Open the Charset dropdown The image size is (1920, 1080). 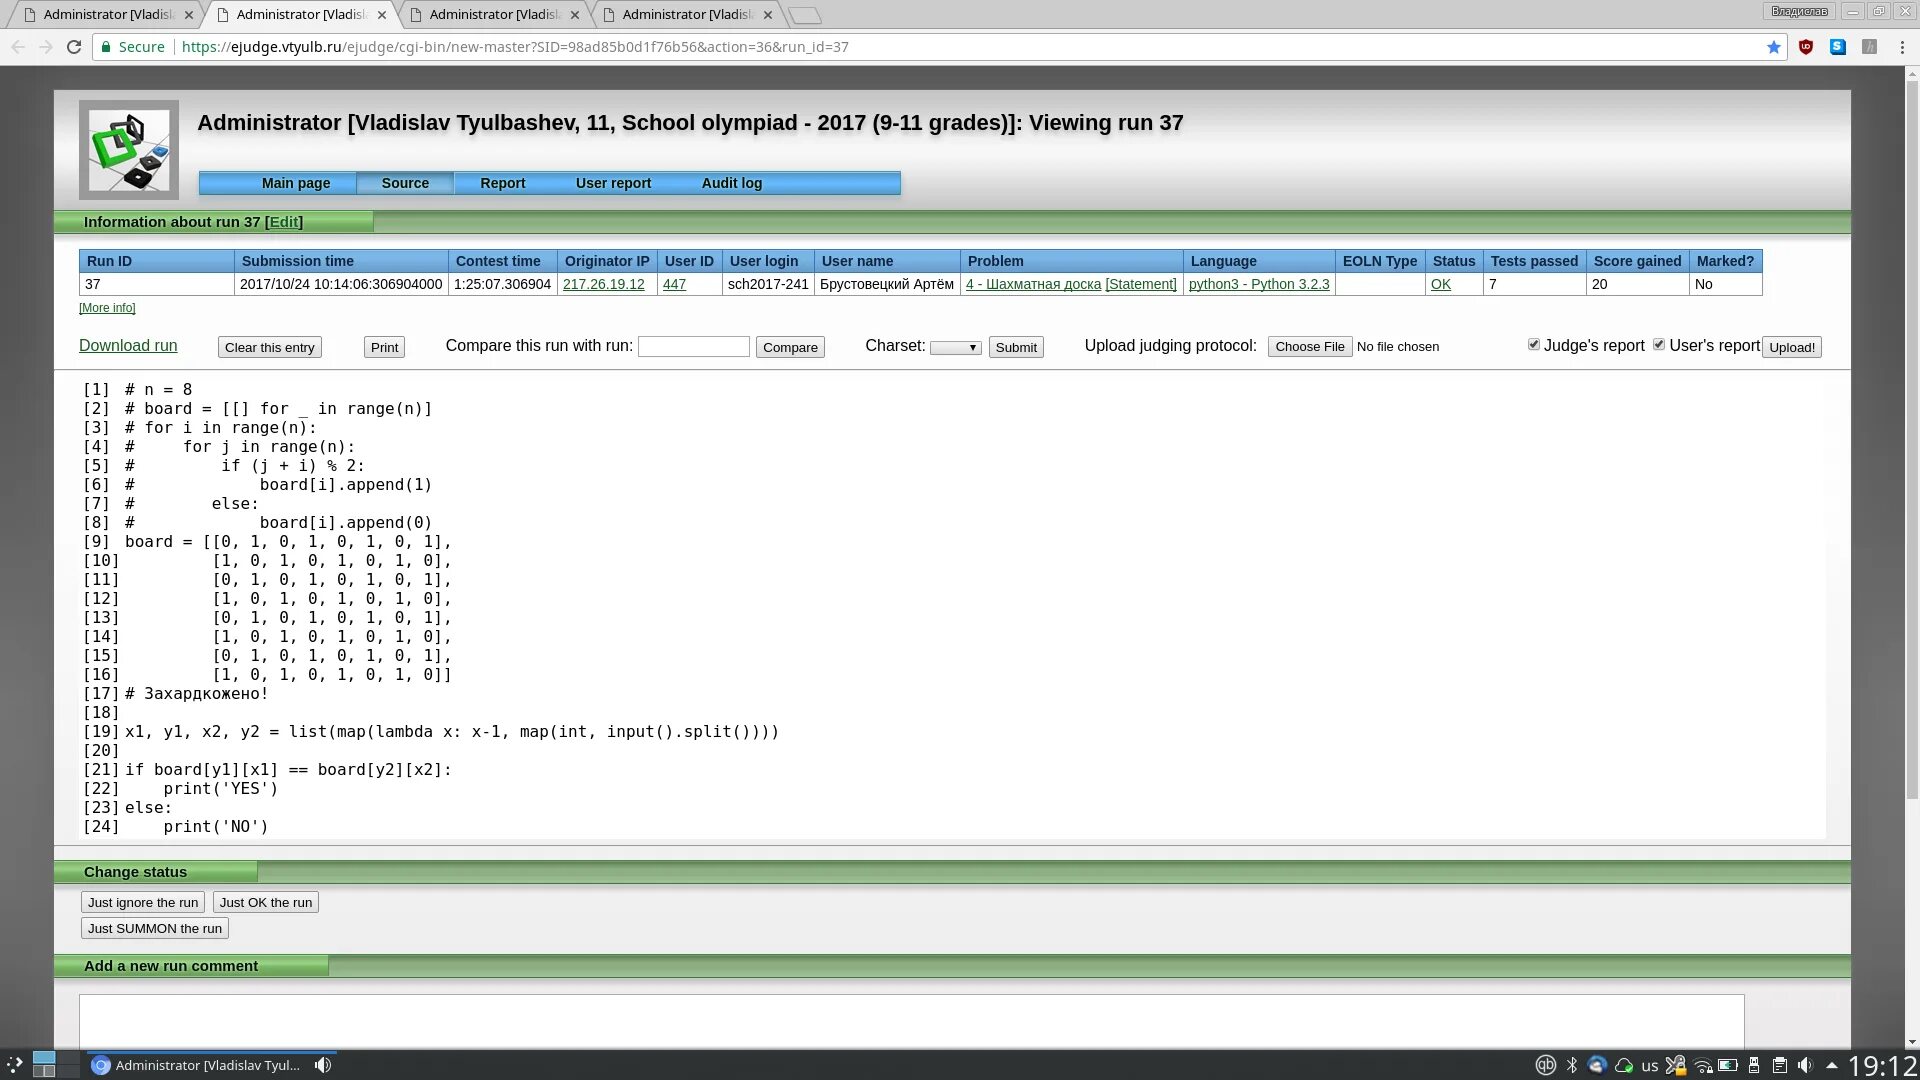click(x=955, y=347)
